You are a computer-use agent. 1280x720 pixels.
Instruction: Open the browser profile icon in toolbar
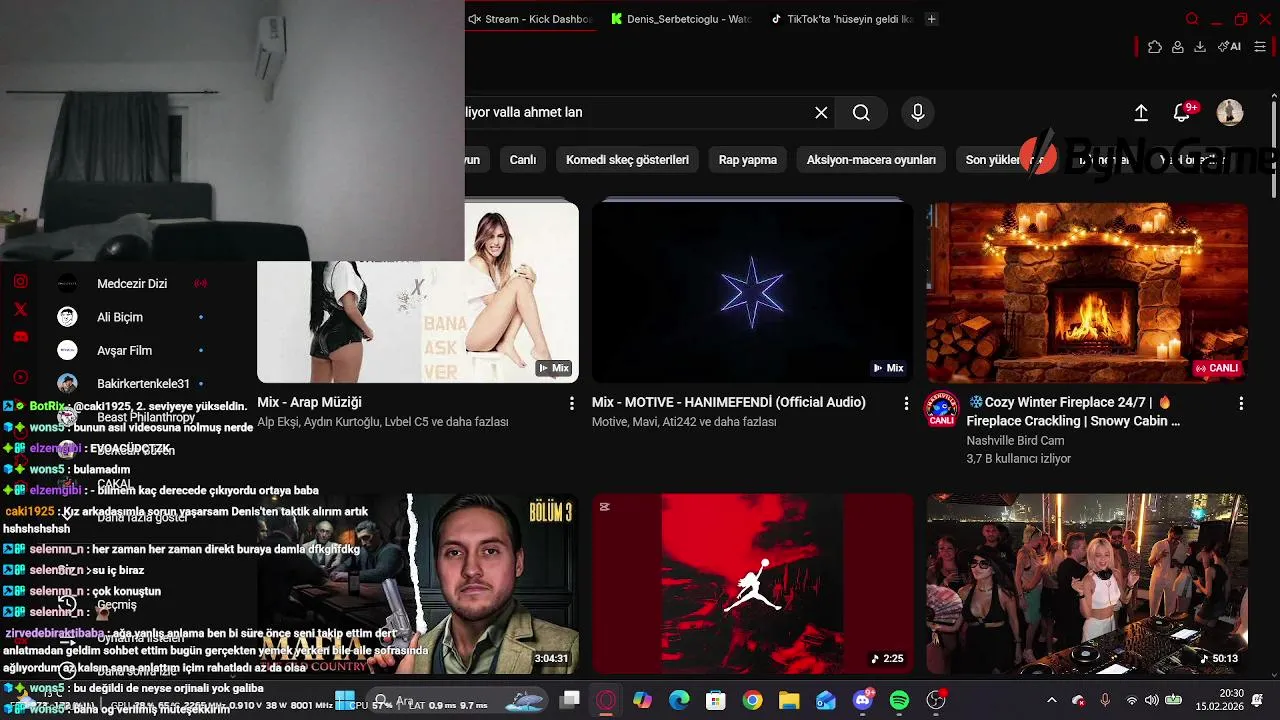click(x=1178, y=47)
